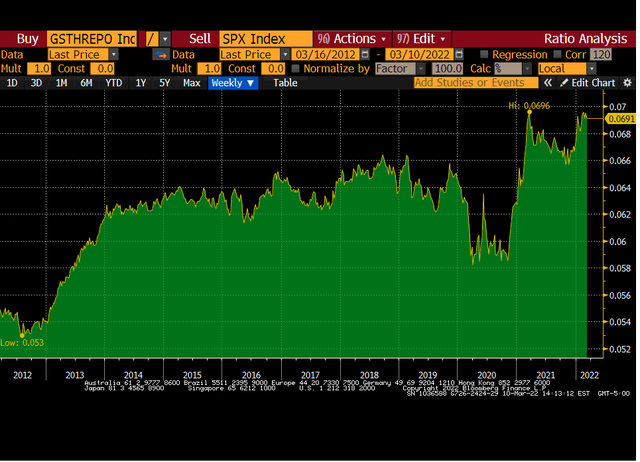Viewport: 640px width, 462px height.
Task: Open calendar picker for start date 03/16/2012
Action: tap(365, 54)
